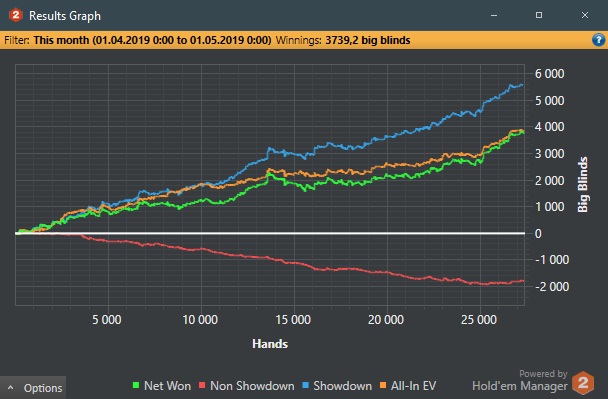Toggle the Non Showdown red legend swatch

point(202,385)
